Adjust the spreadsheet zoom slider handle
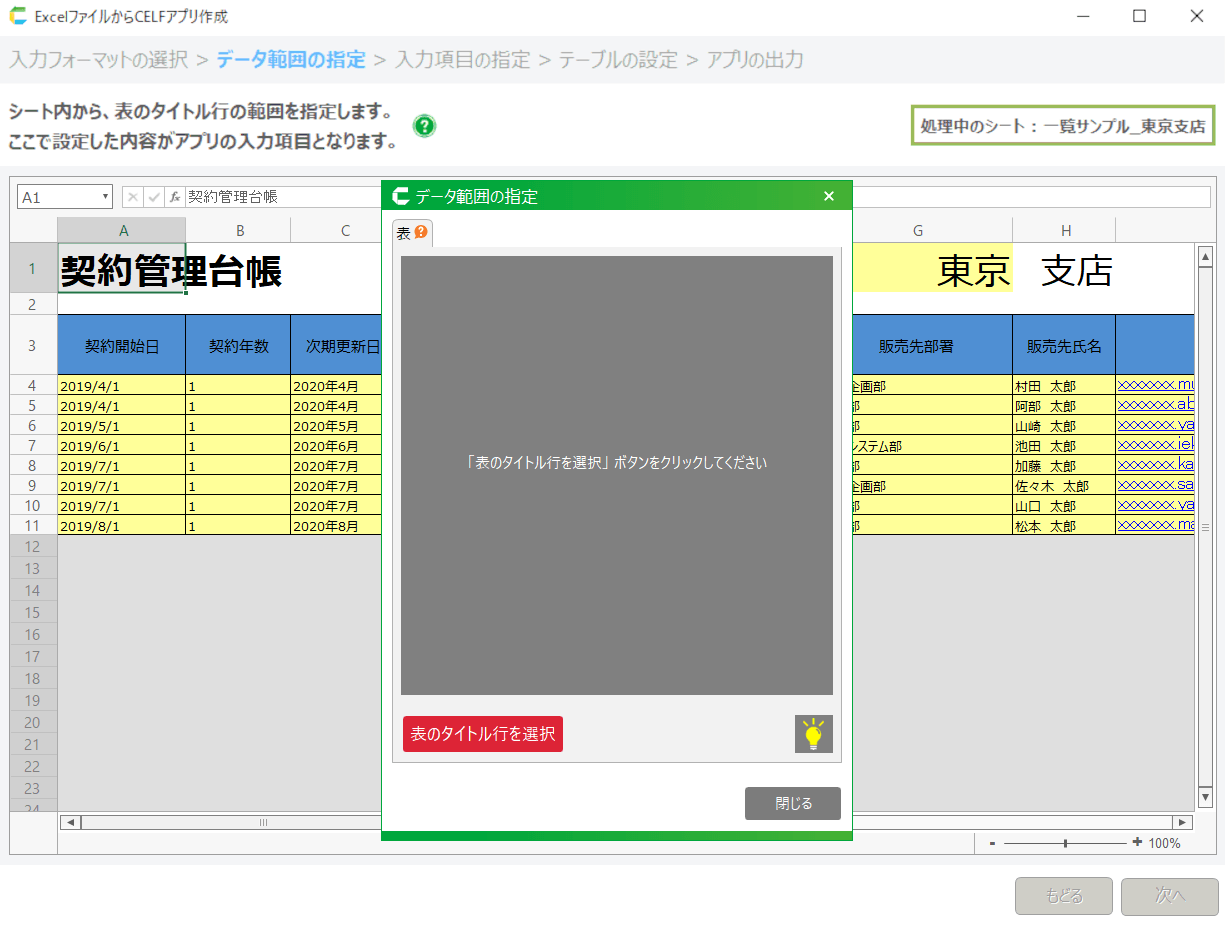This screenshot has width=1225, height=931. point(1065,843)
